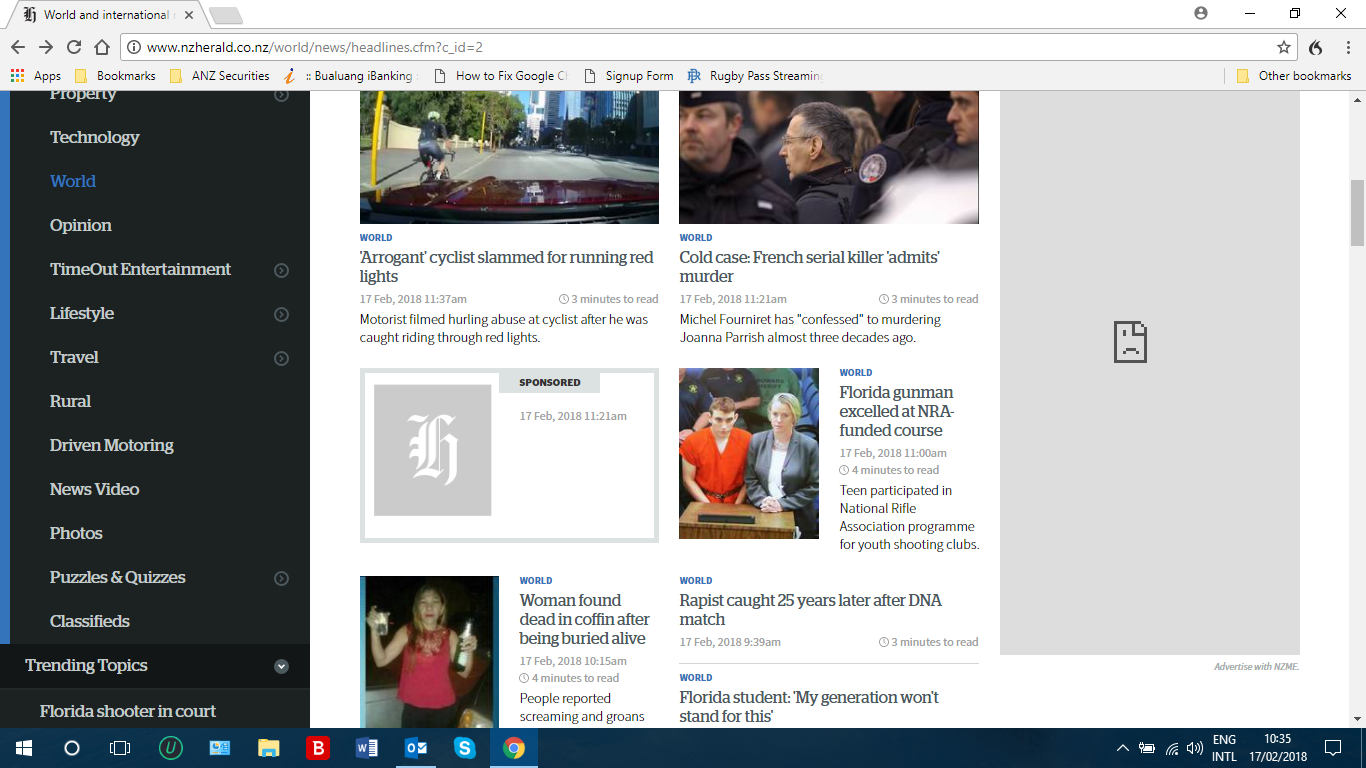Click the Wi-Fi network tray icon
This screenshot has height=768, width=1366.
pos(1172,748)
